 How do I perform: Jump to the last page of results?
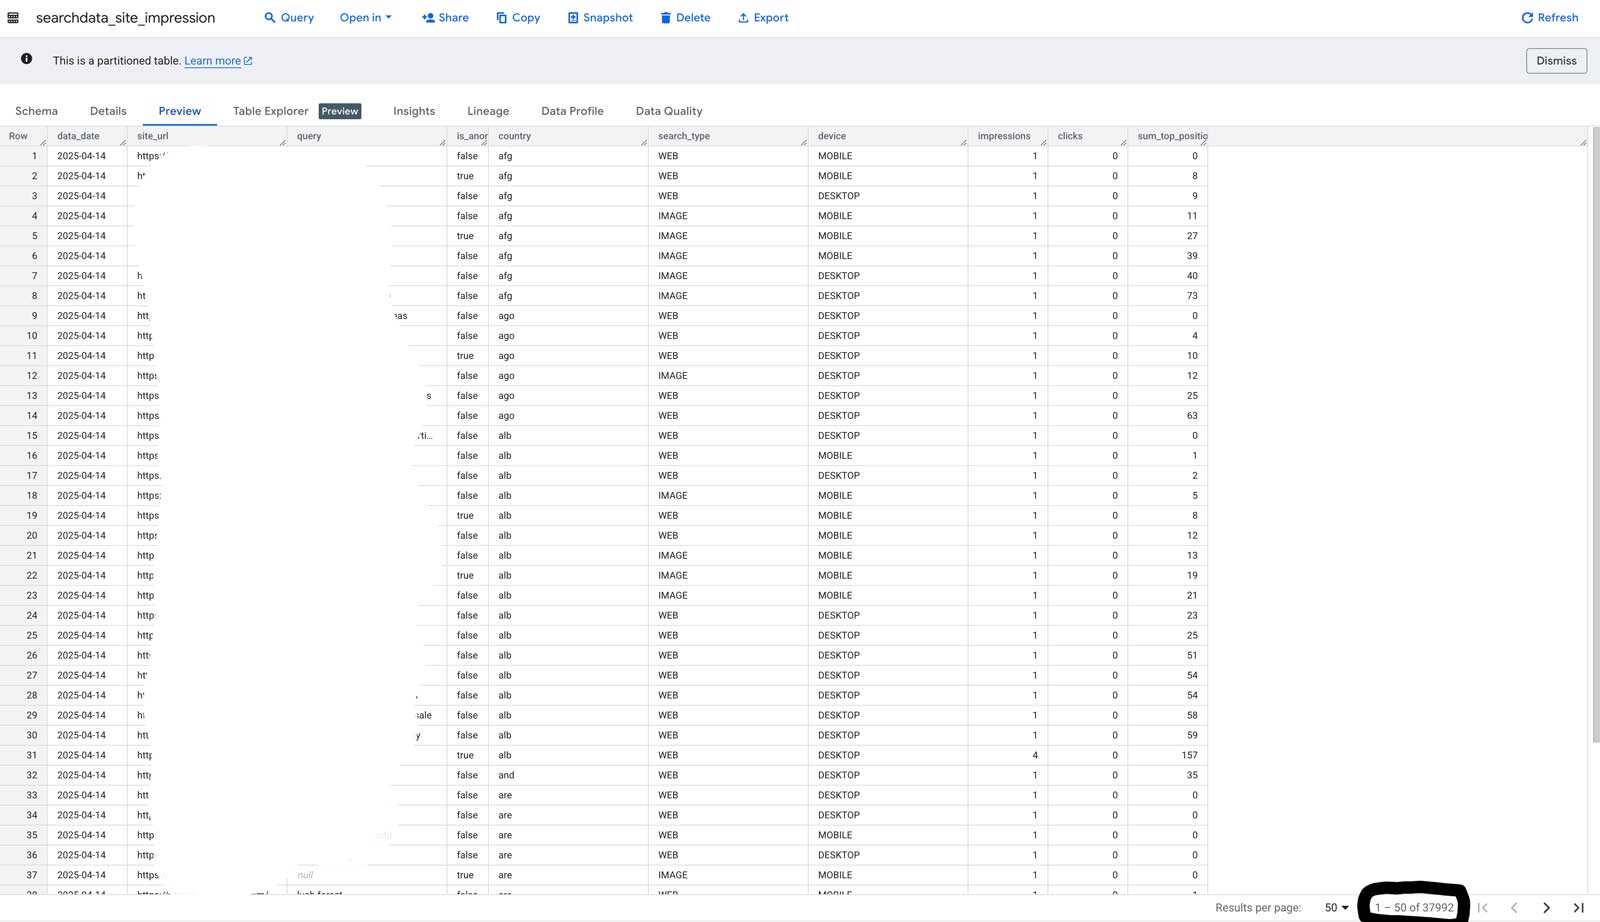coord(1578,907)
